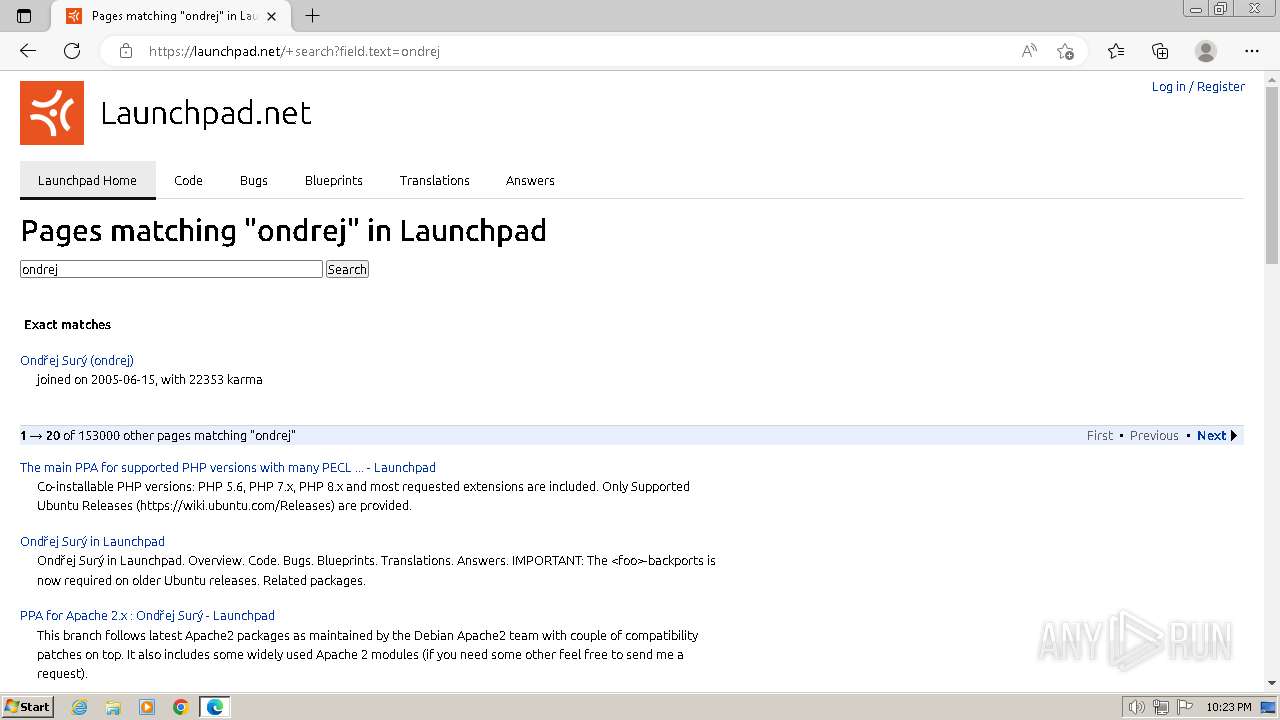This screenshot has height=720, width=1280.
Task: Open the Favorites list icon
Action: pyautogui.click(x=1116, y=51)
